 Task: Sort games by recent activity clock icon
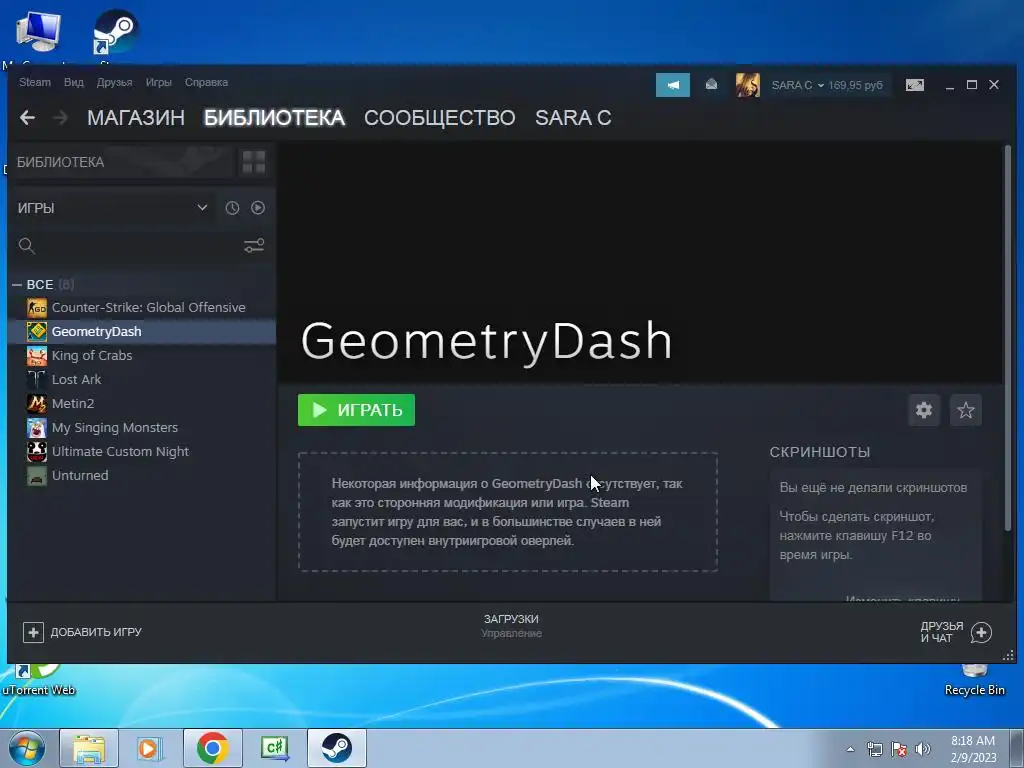232,208
